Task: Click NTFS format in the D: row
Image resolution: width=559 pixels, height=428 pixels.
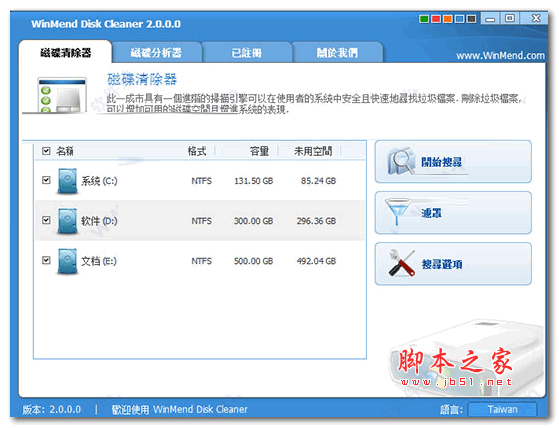Action: [x=201, y=221]
